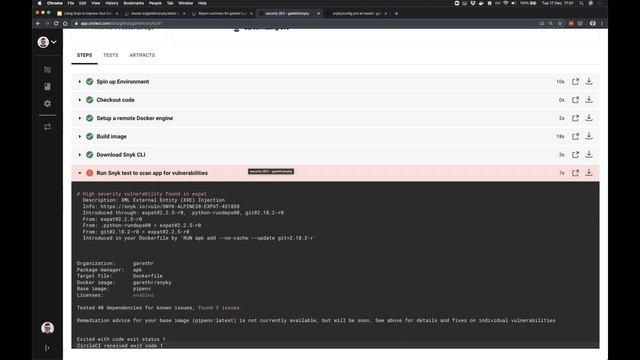
Task: Expand the Build image step
Action: coord(80,136)
